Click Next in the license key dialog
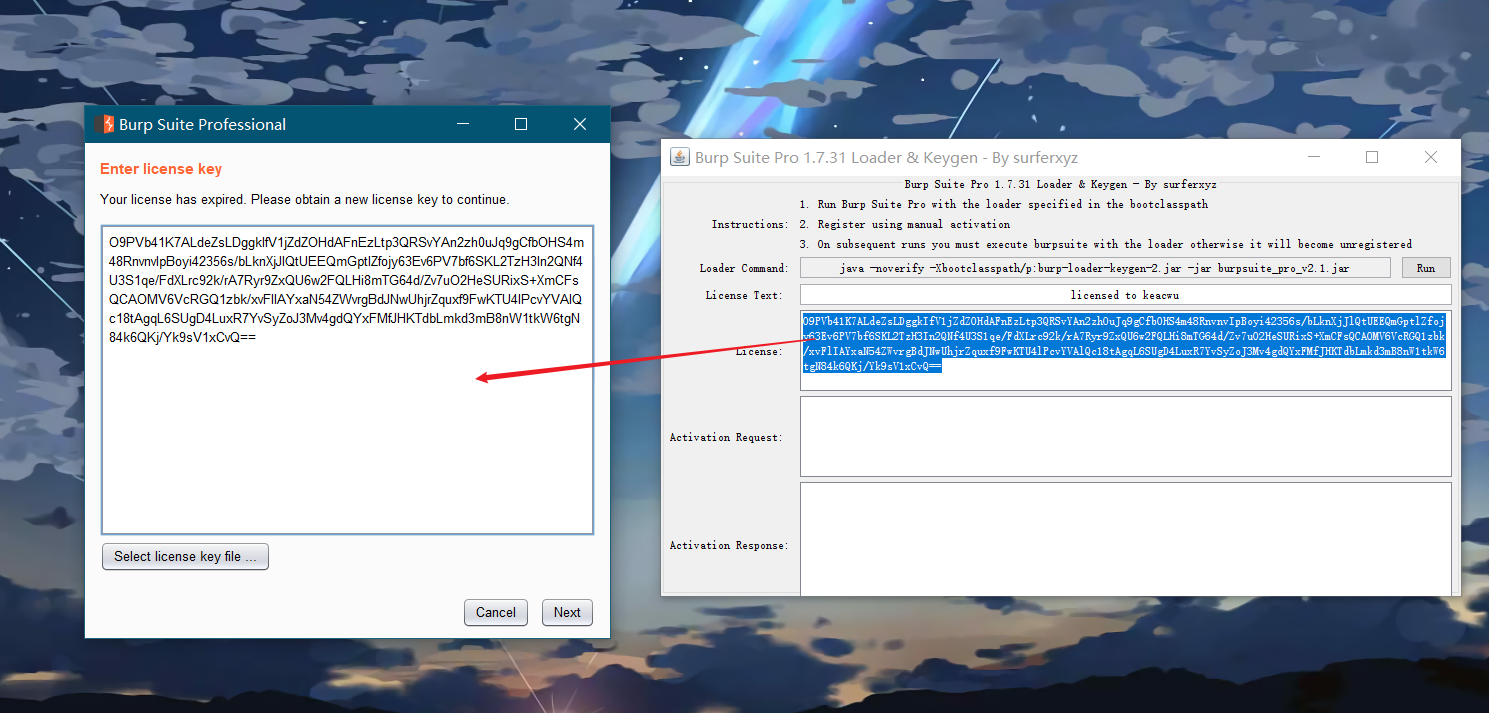The image size is (1489, 713). pyautogui.click(x=567, y=613)
